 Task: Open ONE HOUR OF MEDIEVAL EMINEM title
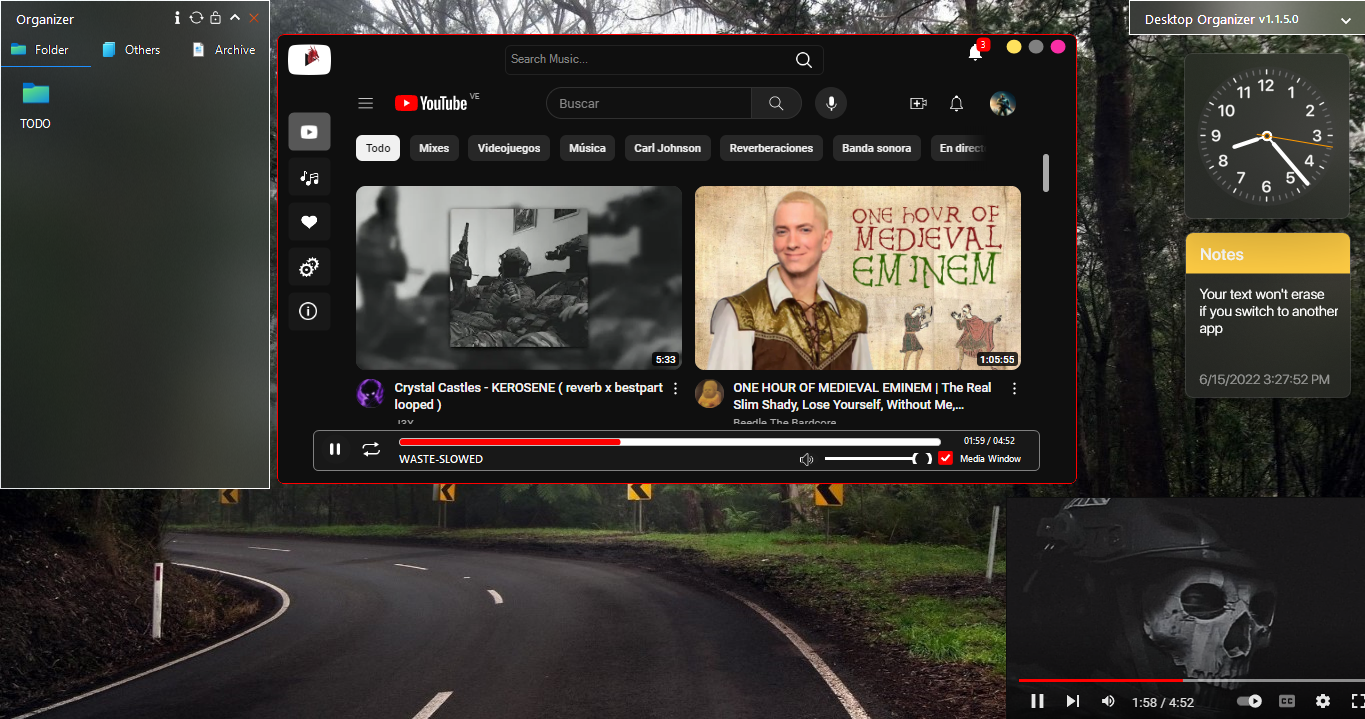pyautogui.click(x=862, y=396)
